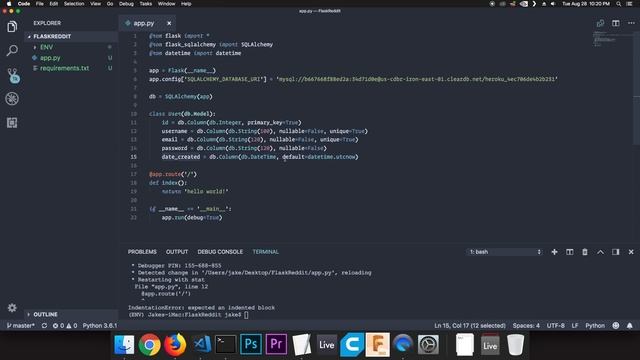
Task: Switch to the OUTPUT panel tab
Action: (x=177, y=252)
